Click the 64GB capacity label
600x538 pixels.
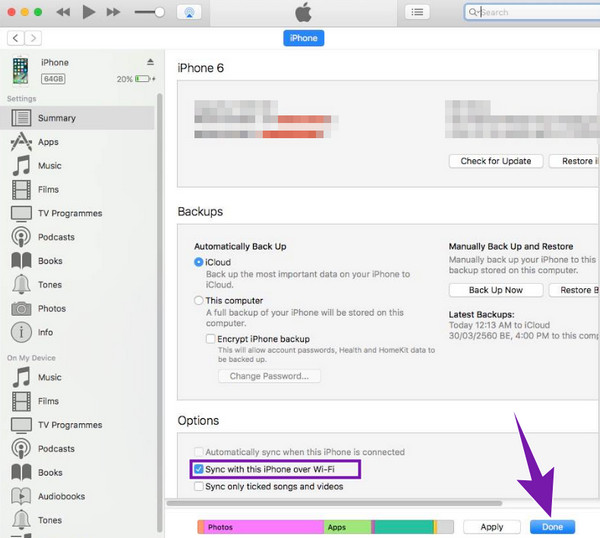(53, 79)
